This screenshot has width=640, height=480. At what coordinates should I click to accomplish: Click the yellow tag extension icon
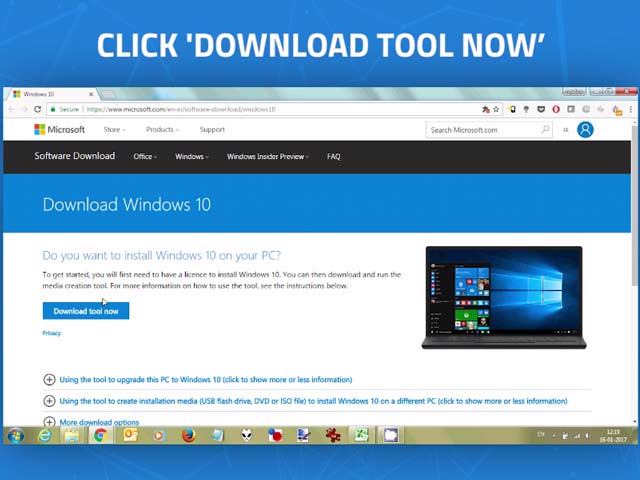pyautogui.click(x=511, y=109)
